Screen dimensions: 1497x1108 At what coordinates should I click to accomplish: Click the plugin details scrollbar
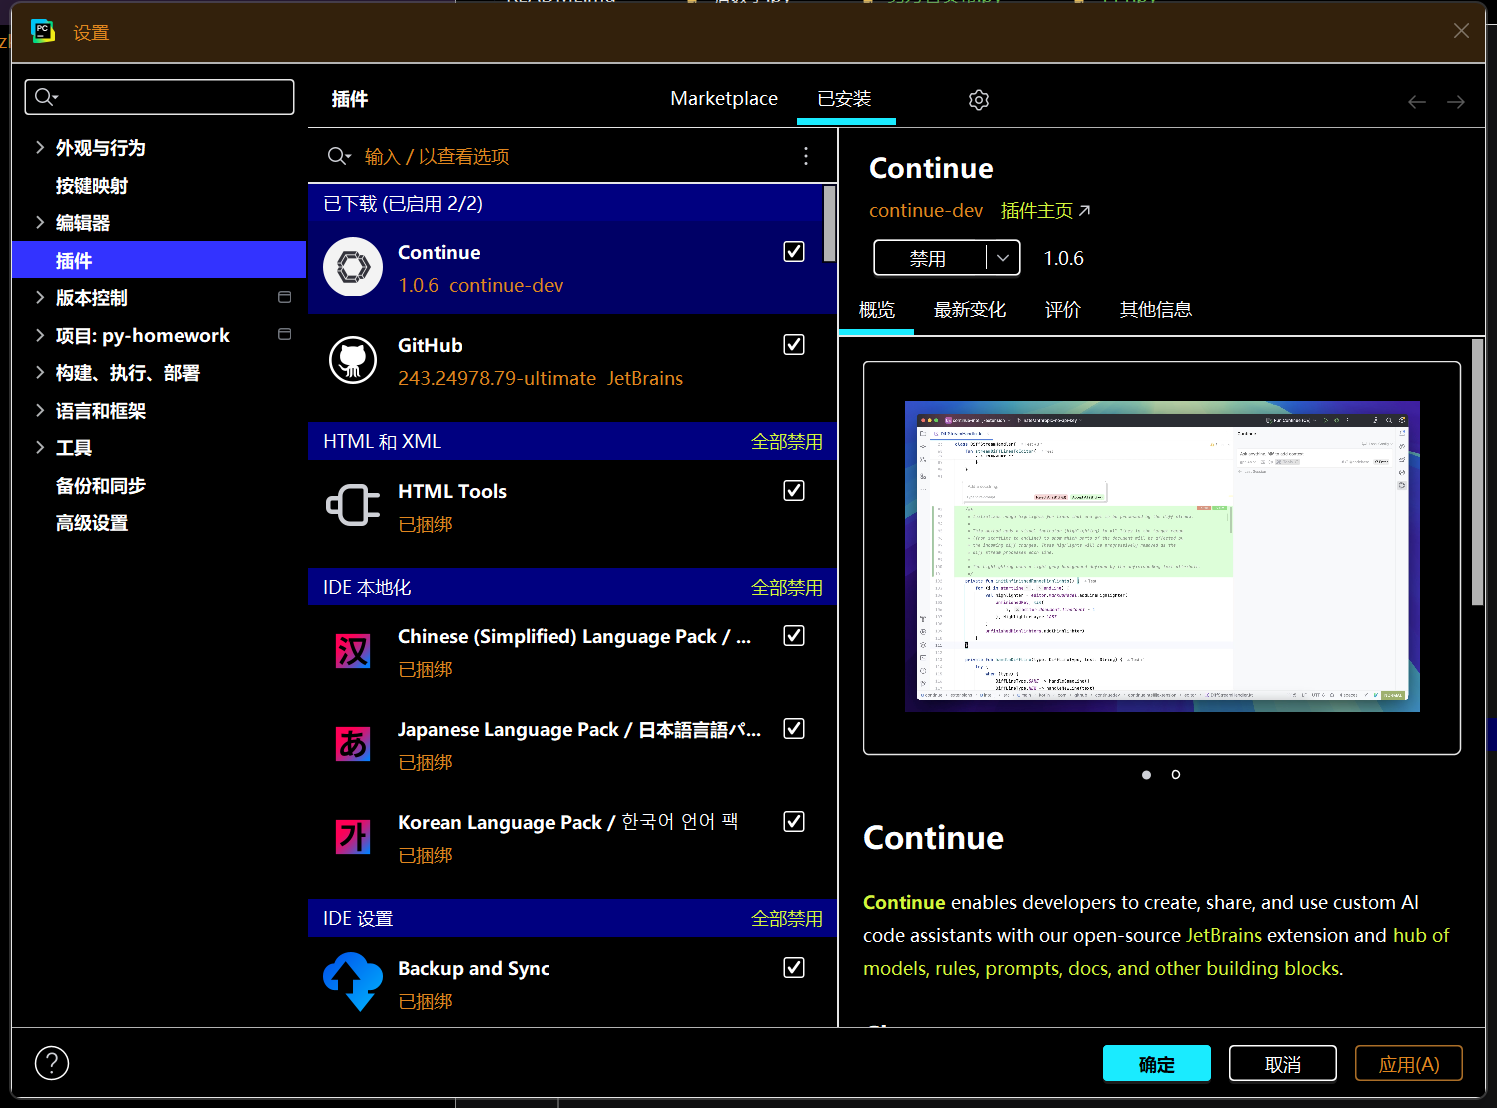pyautogui.click(x=1477, y=472)
